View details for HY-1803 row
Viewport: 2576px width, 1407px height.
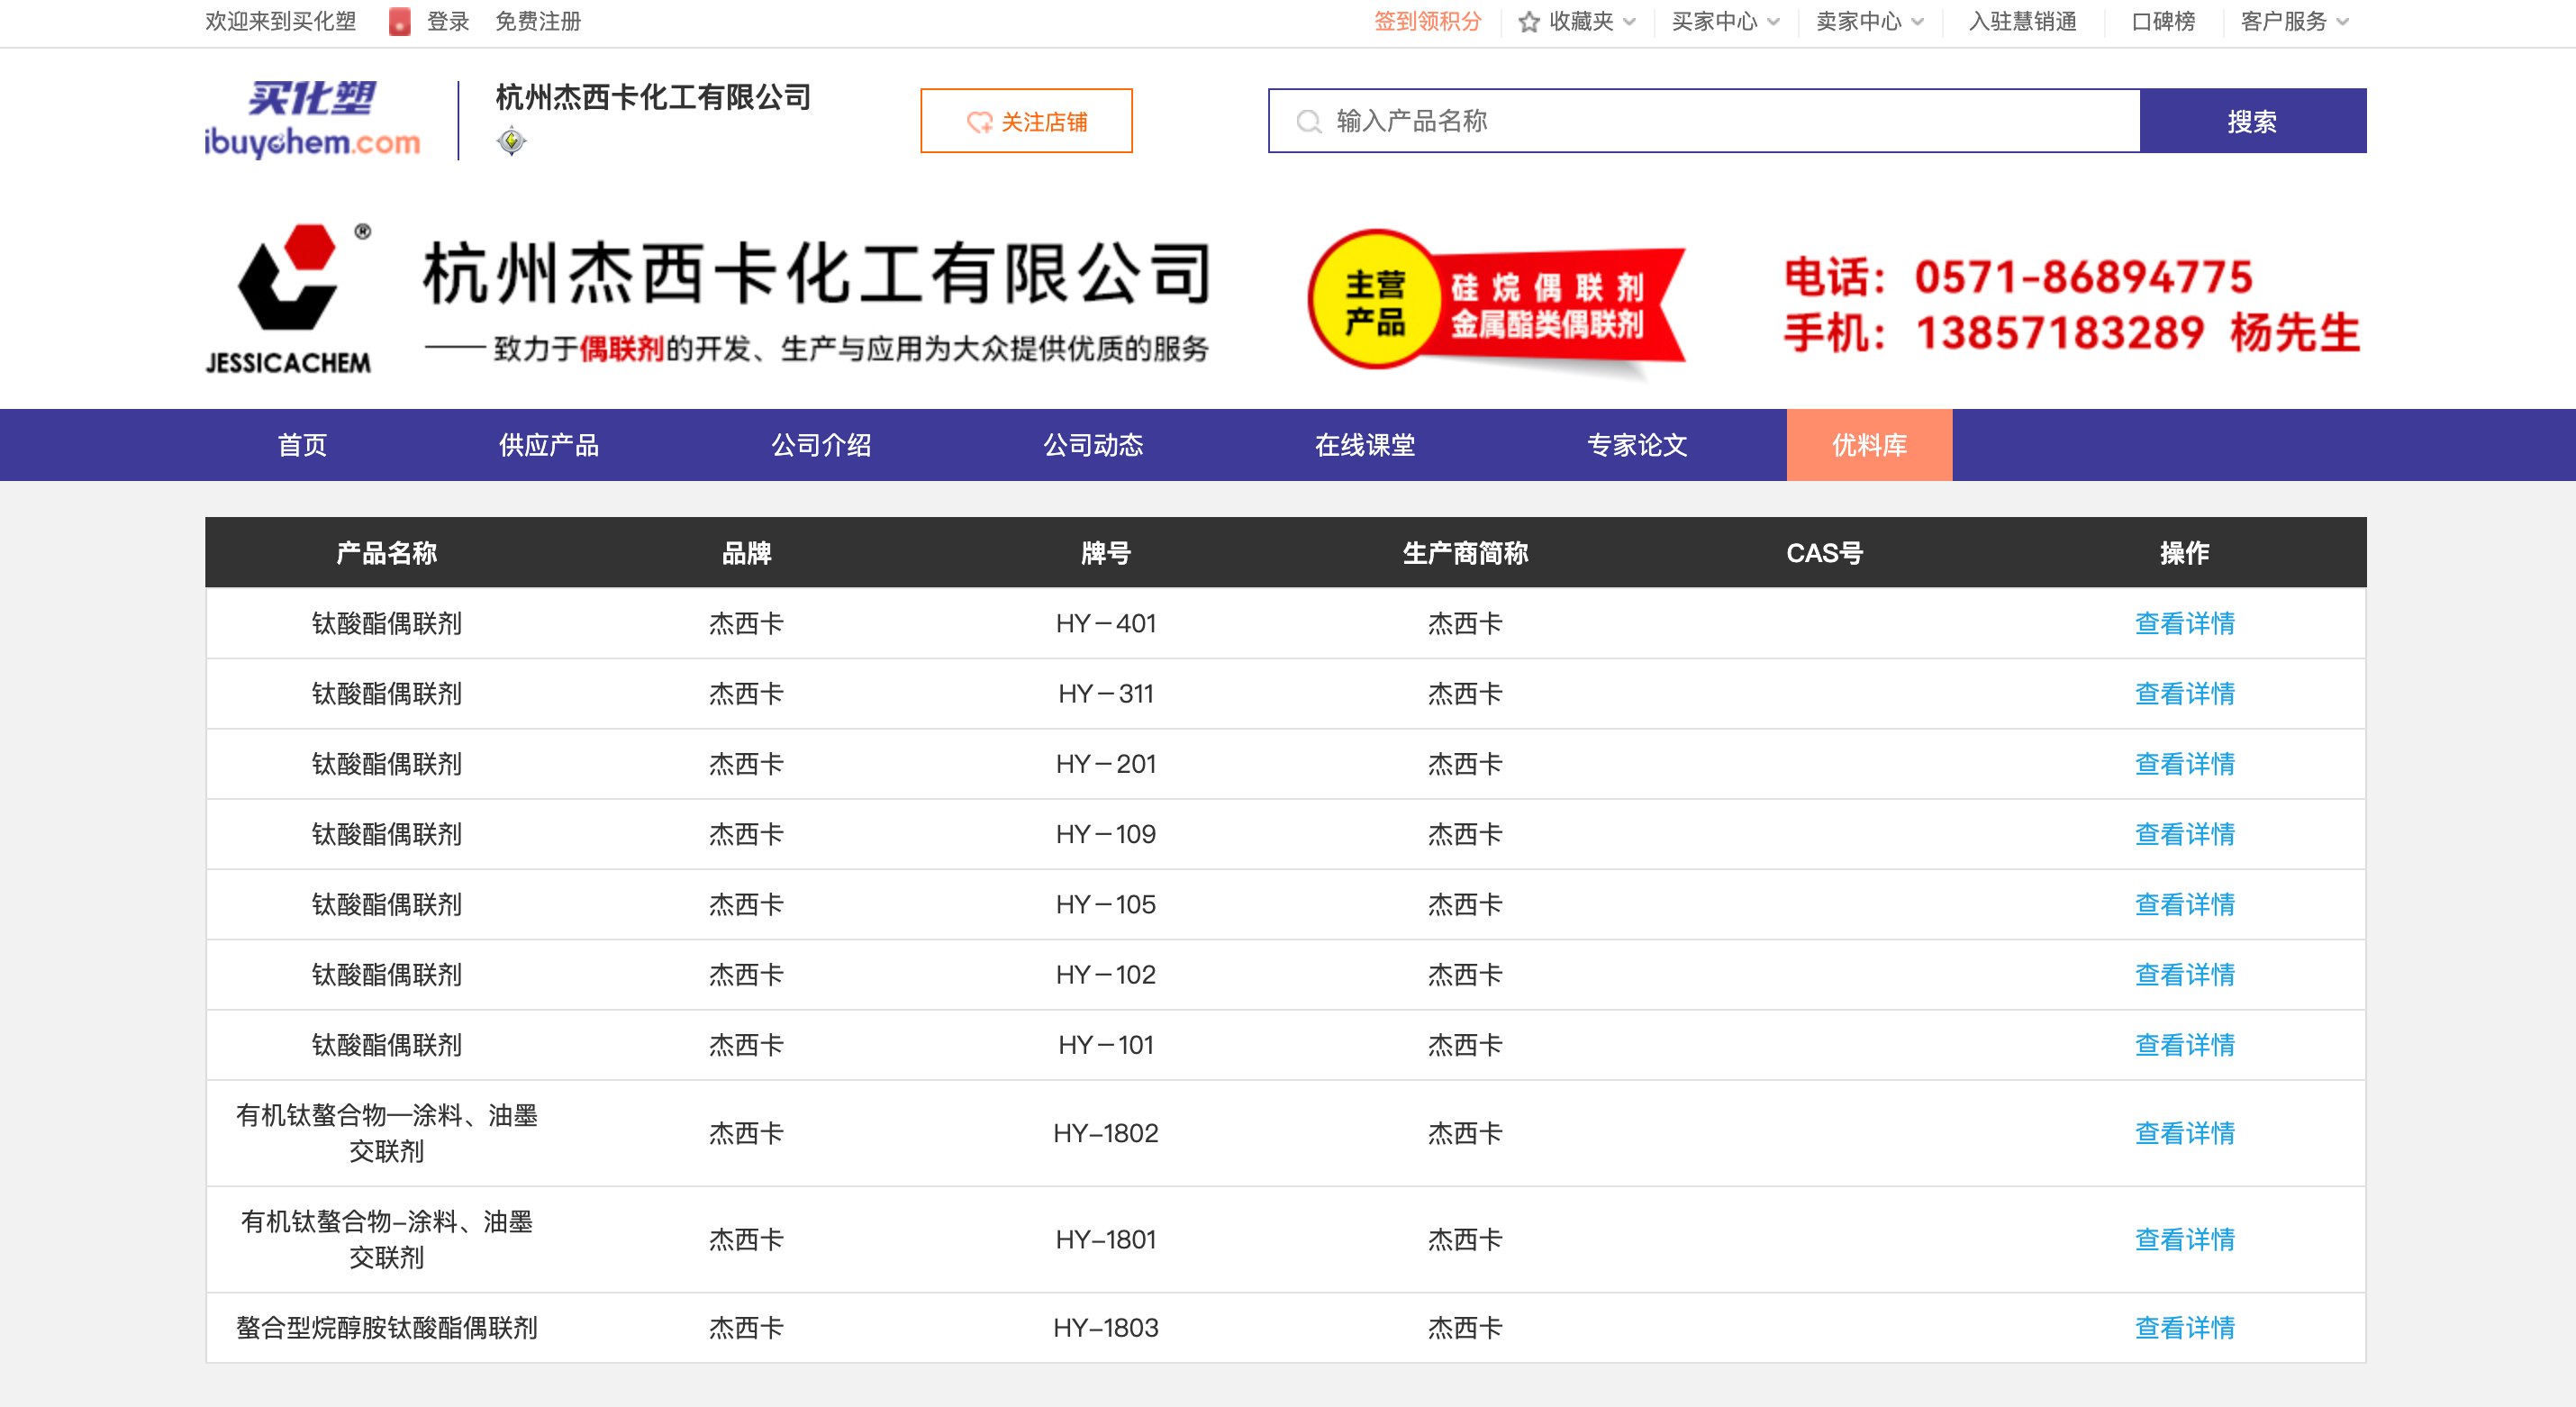(2184, 1327)
